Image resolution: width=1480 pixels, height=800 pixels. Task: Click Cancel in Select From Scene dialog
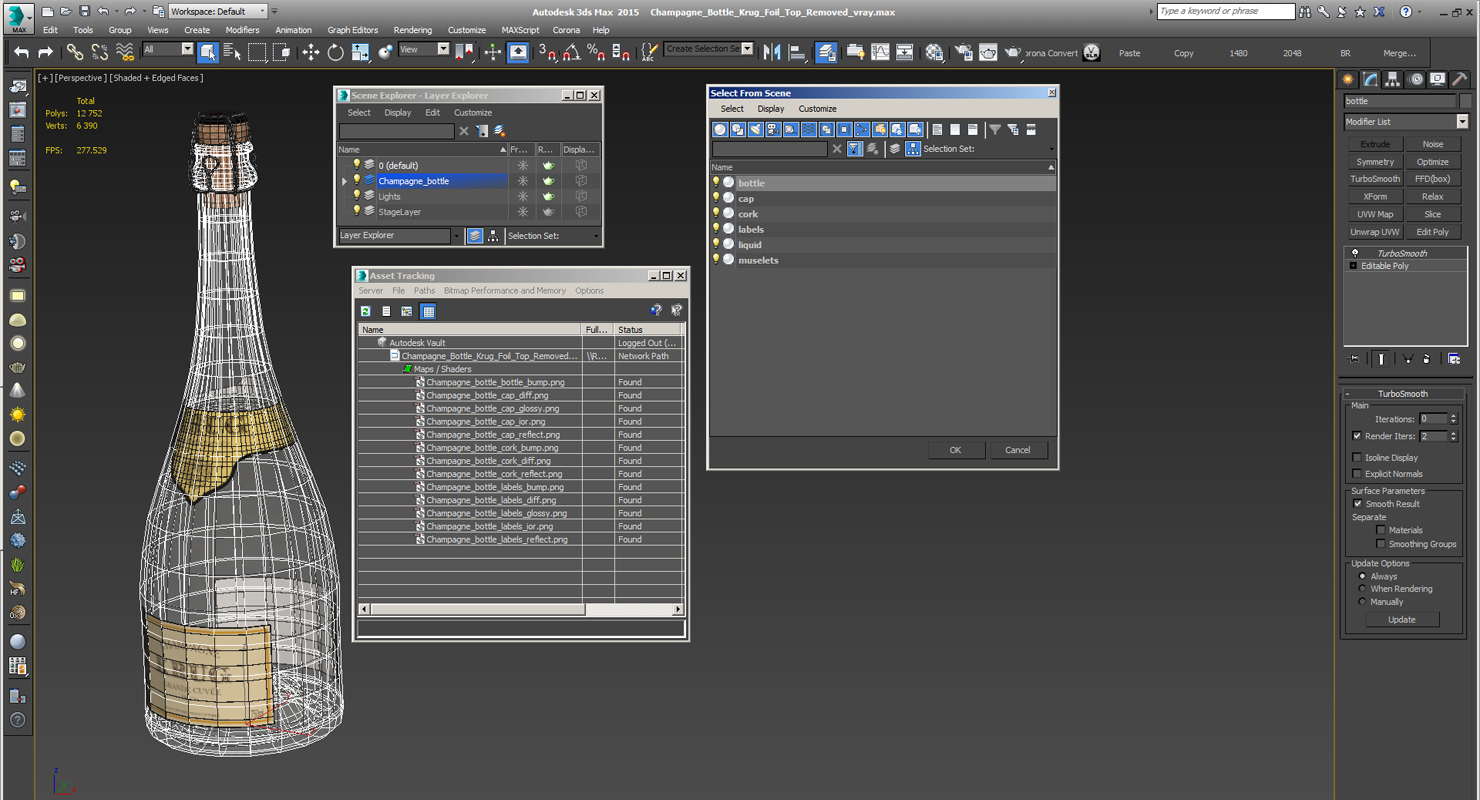point(1018,450)
